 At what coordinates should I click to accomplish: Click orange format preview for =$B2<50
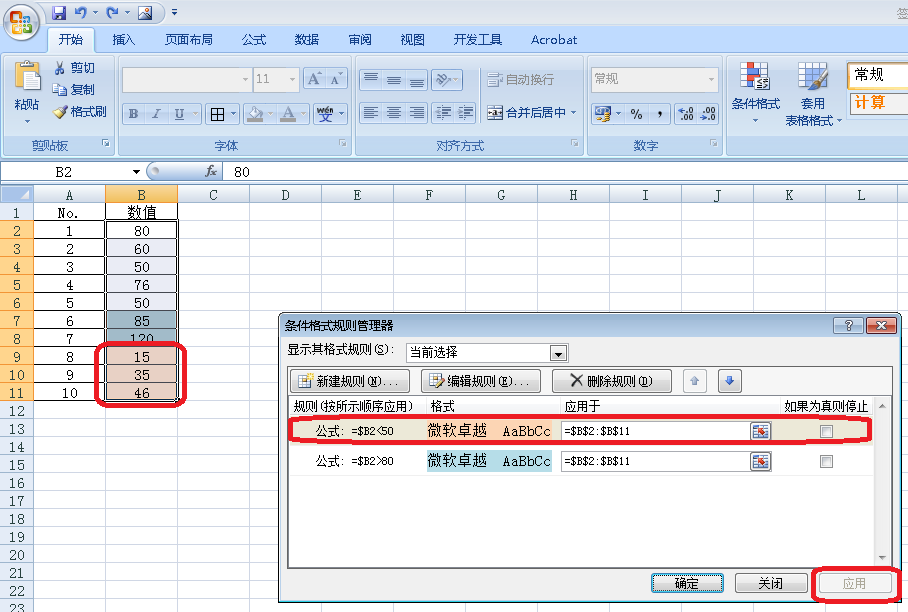pos(489,431)
